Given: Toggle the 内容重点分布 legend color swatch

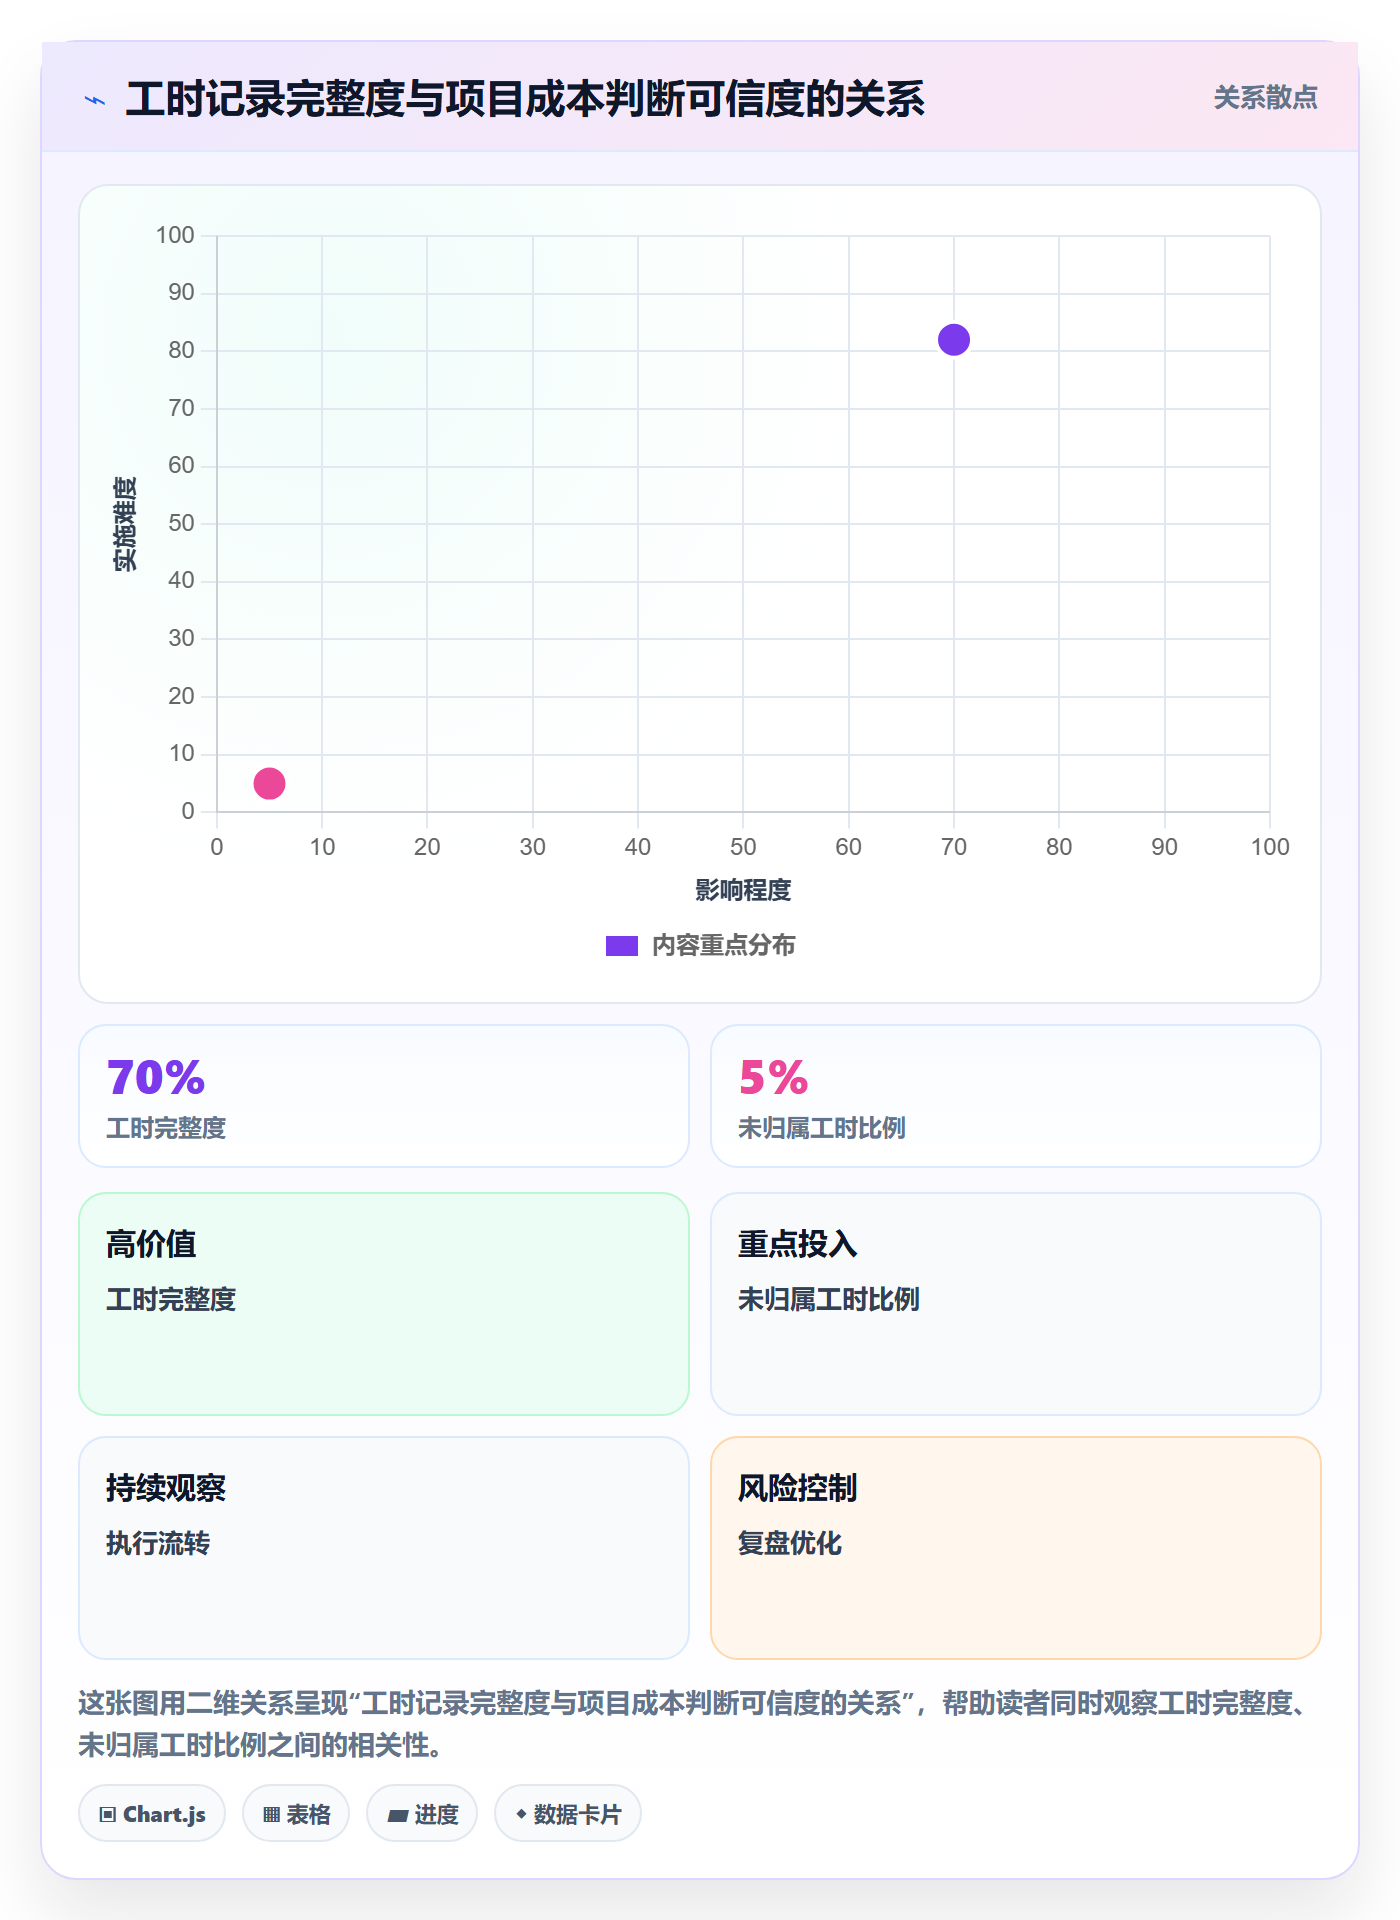Looking at the screenshot, I should [x=621, y=946].
